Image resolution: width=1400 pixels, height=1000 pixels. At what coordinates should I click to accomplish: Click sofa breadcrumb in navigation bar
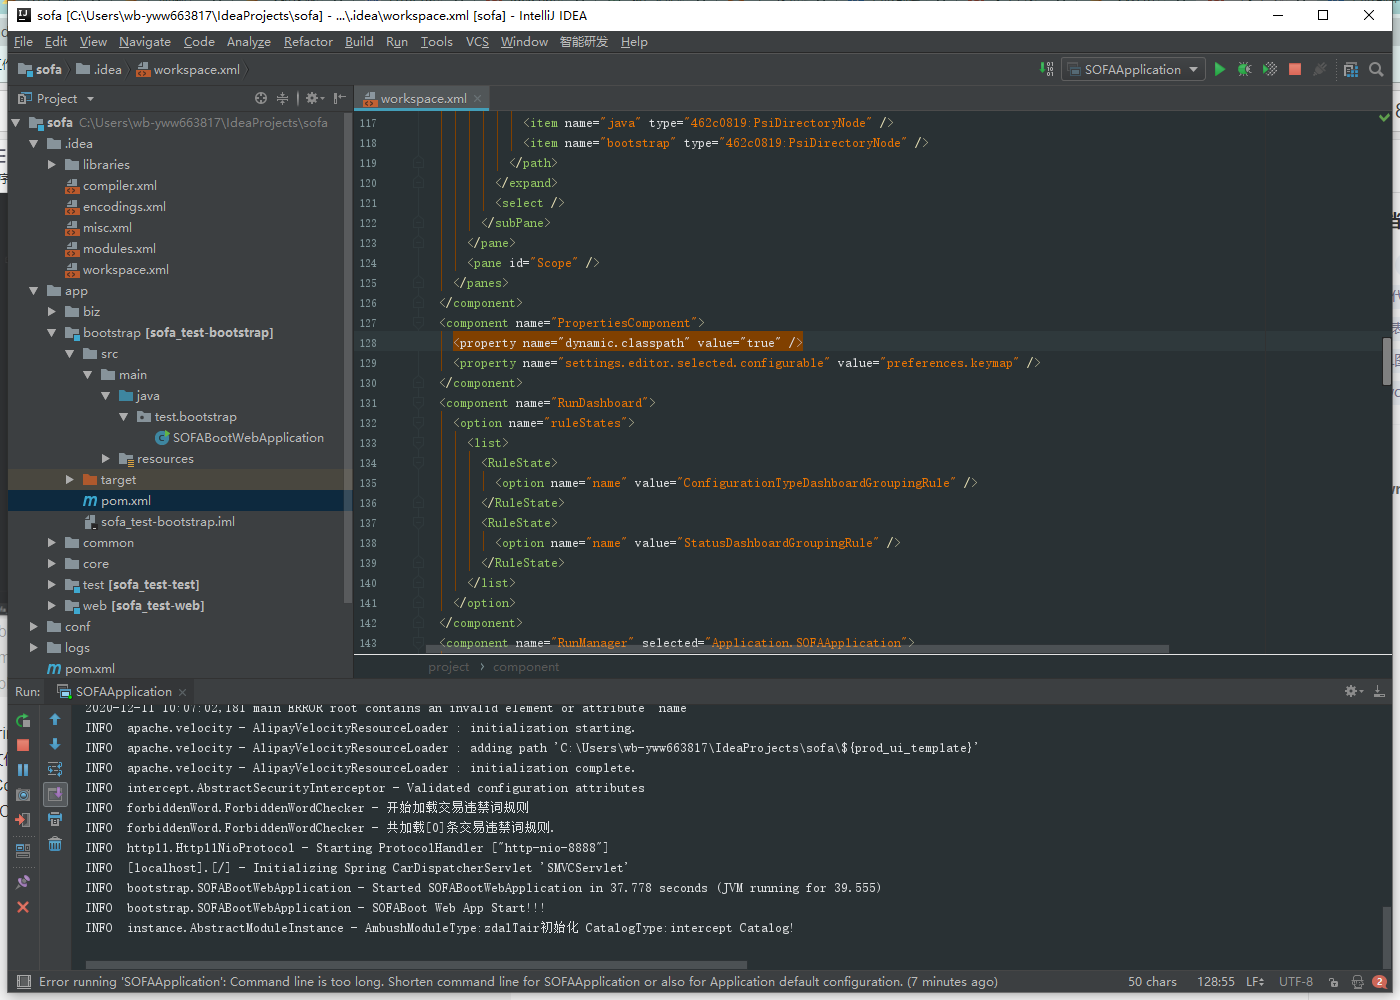(40, 69)
